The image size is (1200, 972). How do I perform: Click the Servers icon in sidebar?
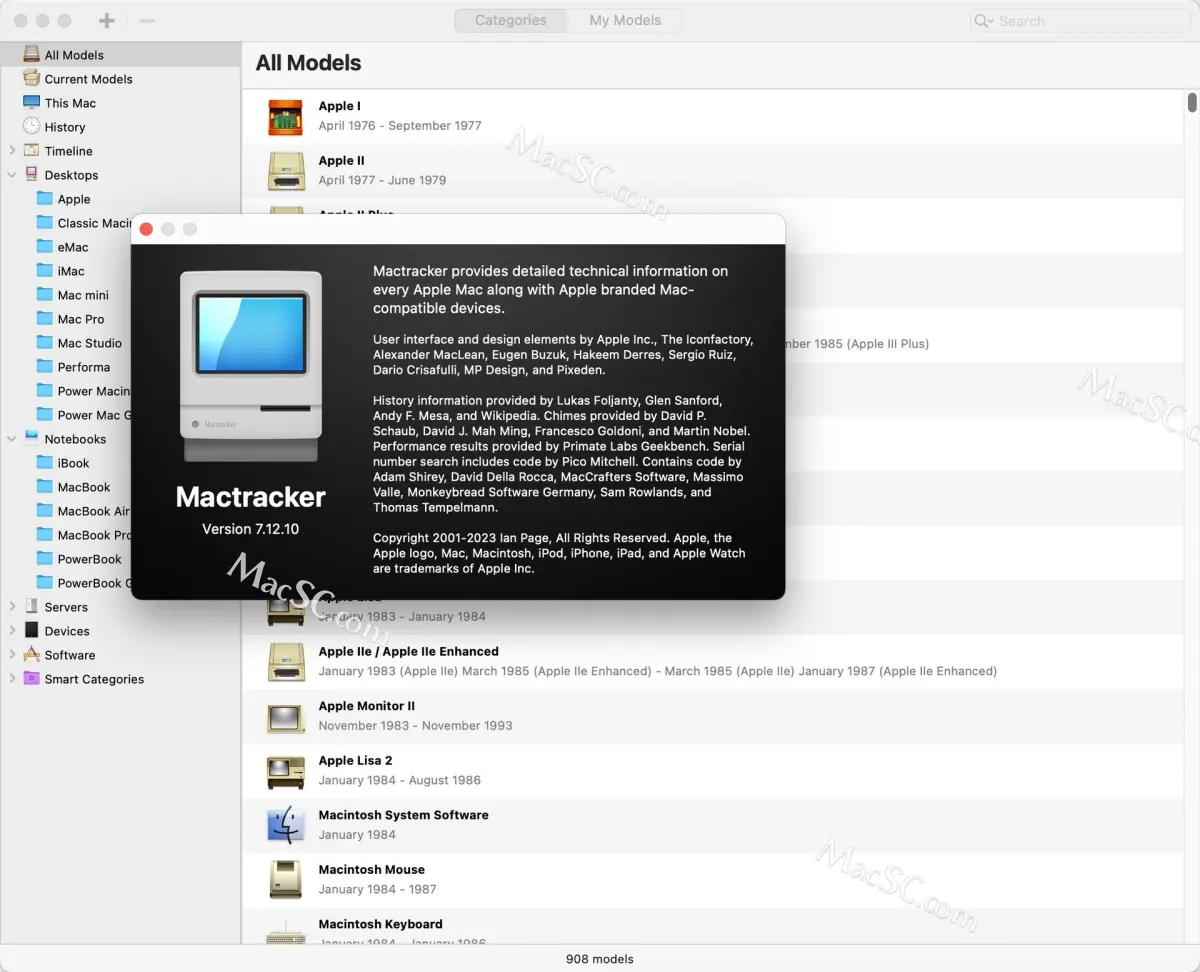(31, 607)
